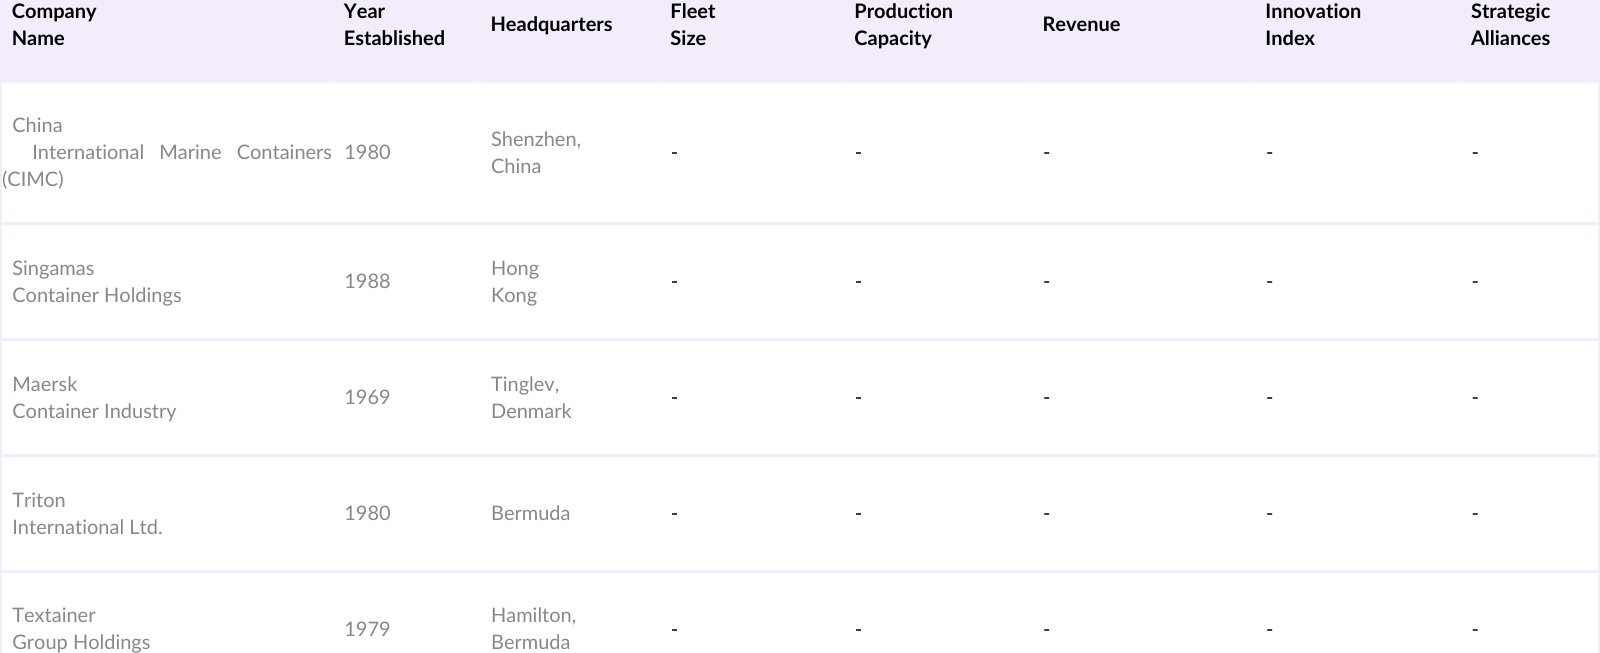Select the Revenue column header
The height and width of the screenshot is (653, 1600).
coord(1081,25)
